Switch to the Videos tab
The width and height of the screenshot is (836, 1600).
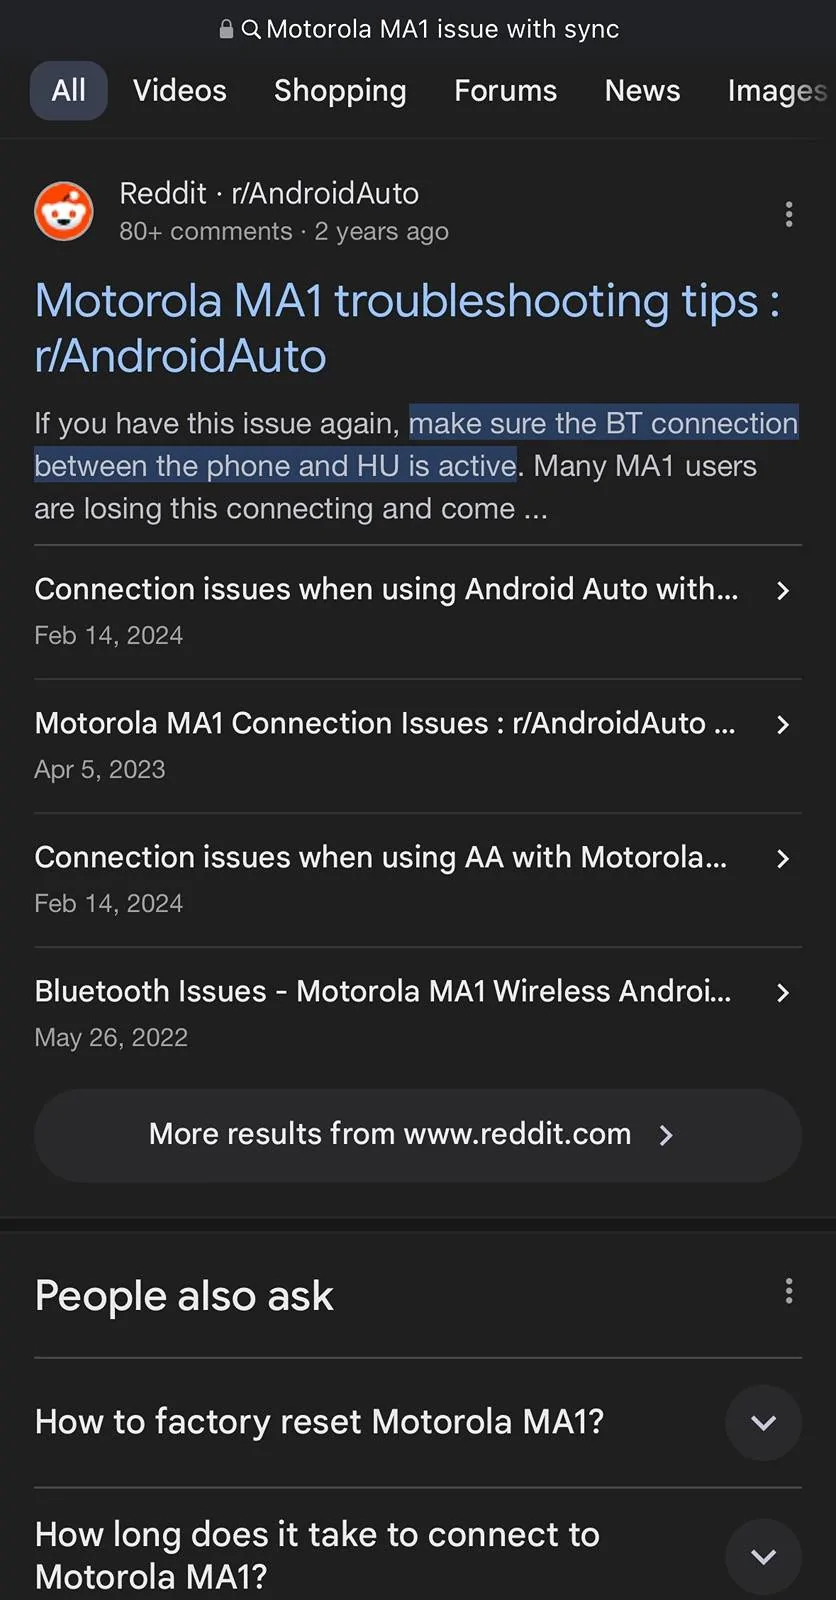179,91
